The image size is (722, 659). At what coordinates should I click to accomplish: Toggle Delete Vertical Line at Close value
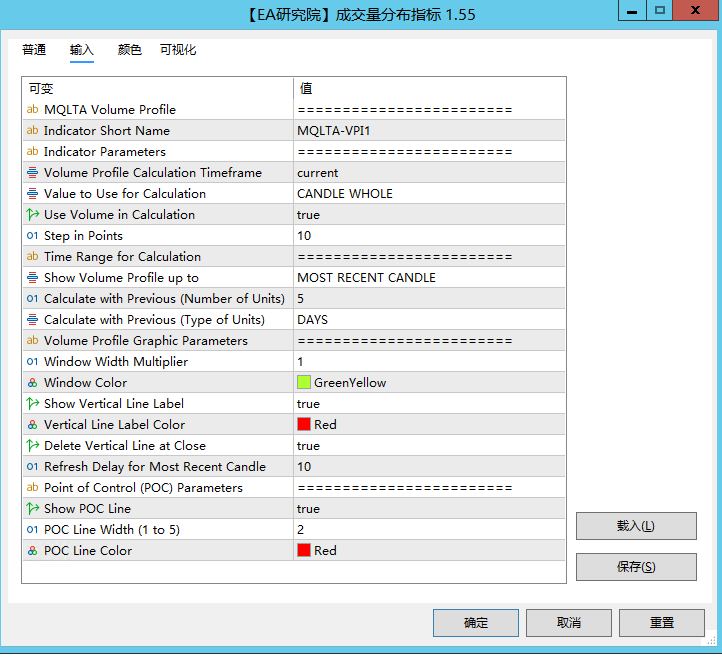[429, 446]
